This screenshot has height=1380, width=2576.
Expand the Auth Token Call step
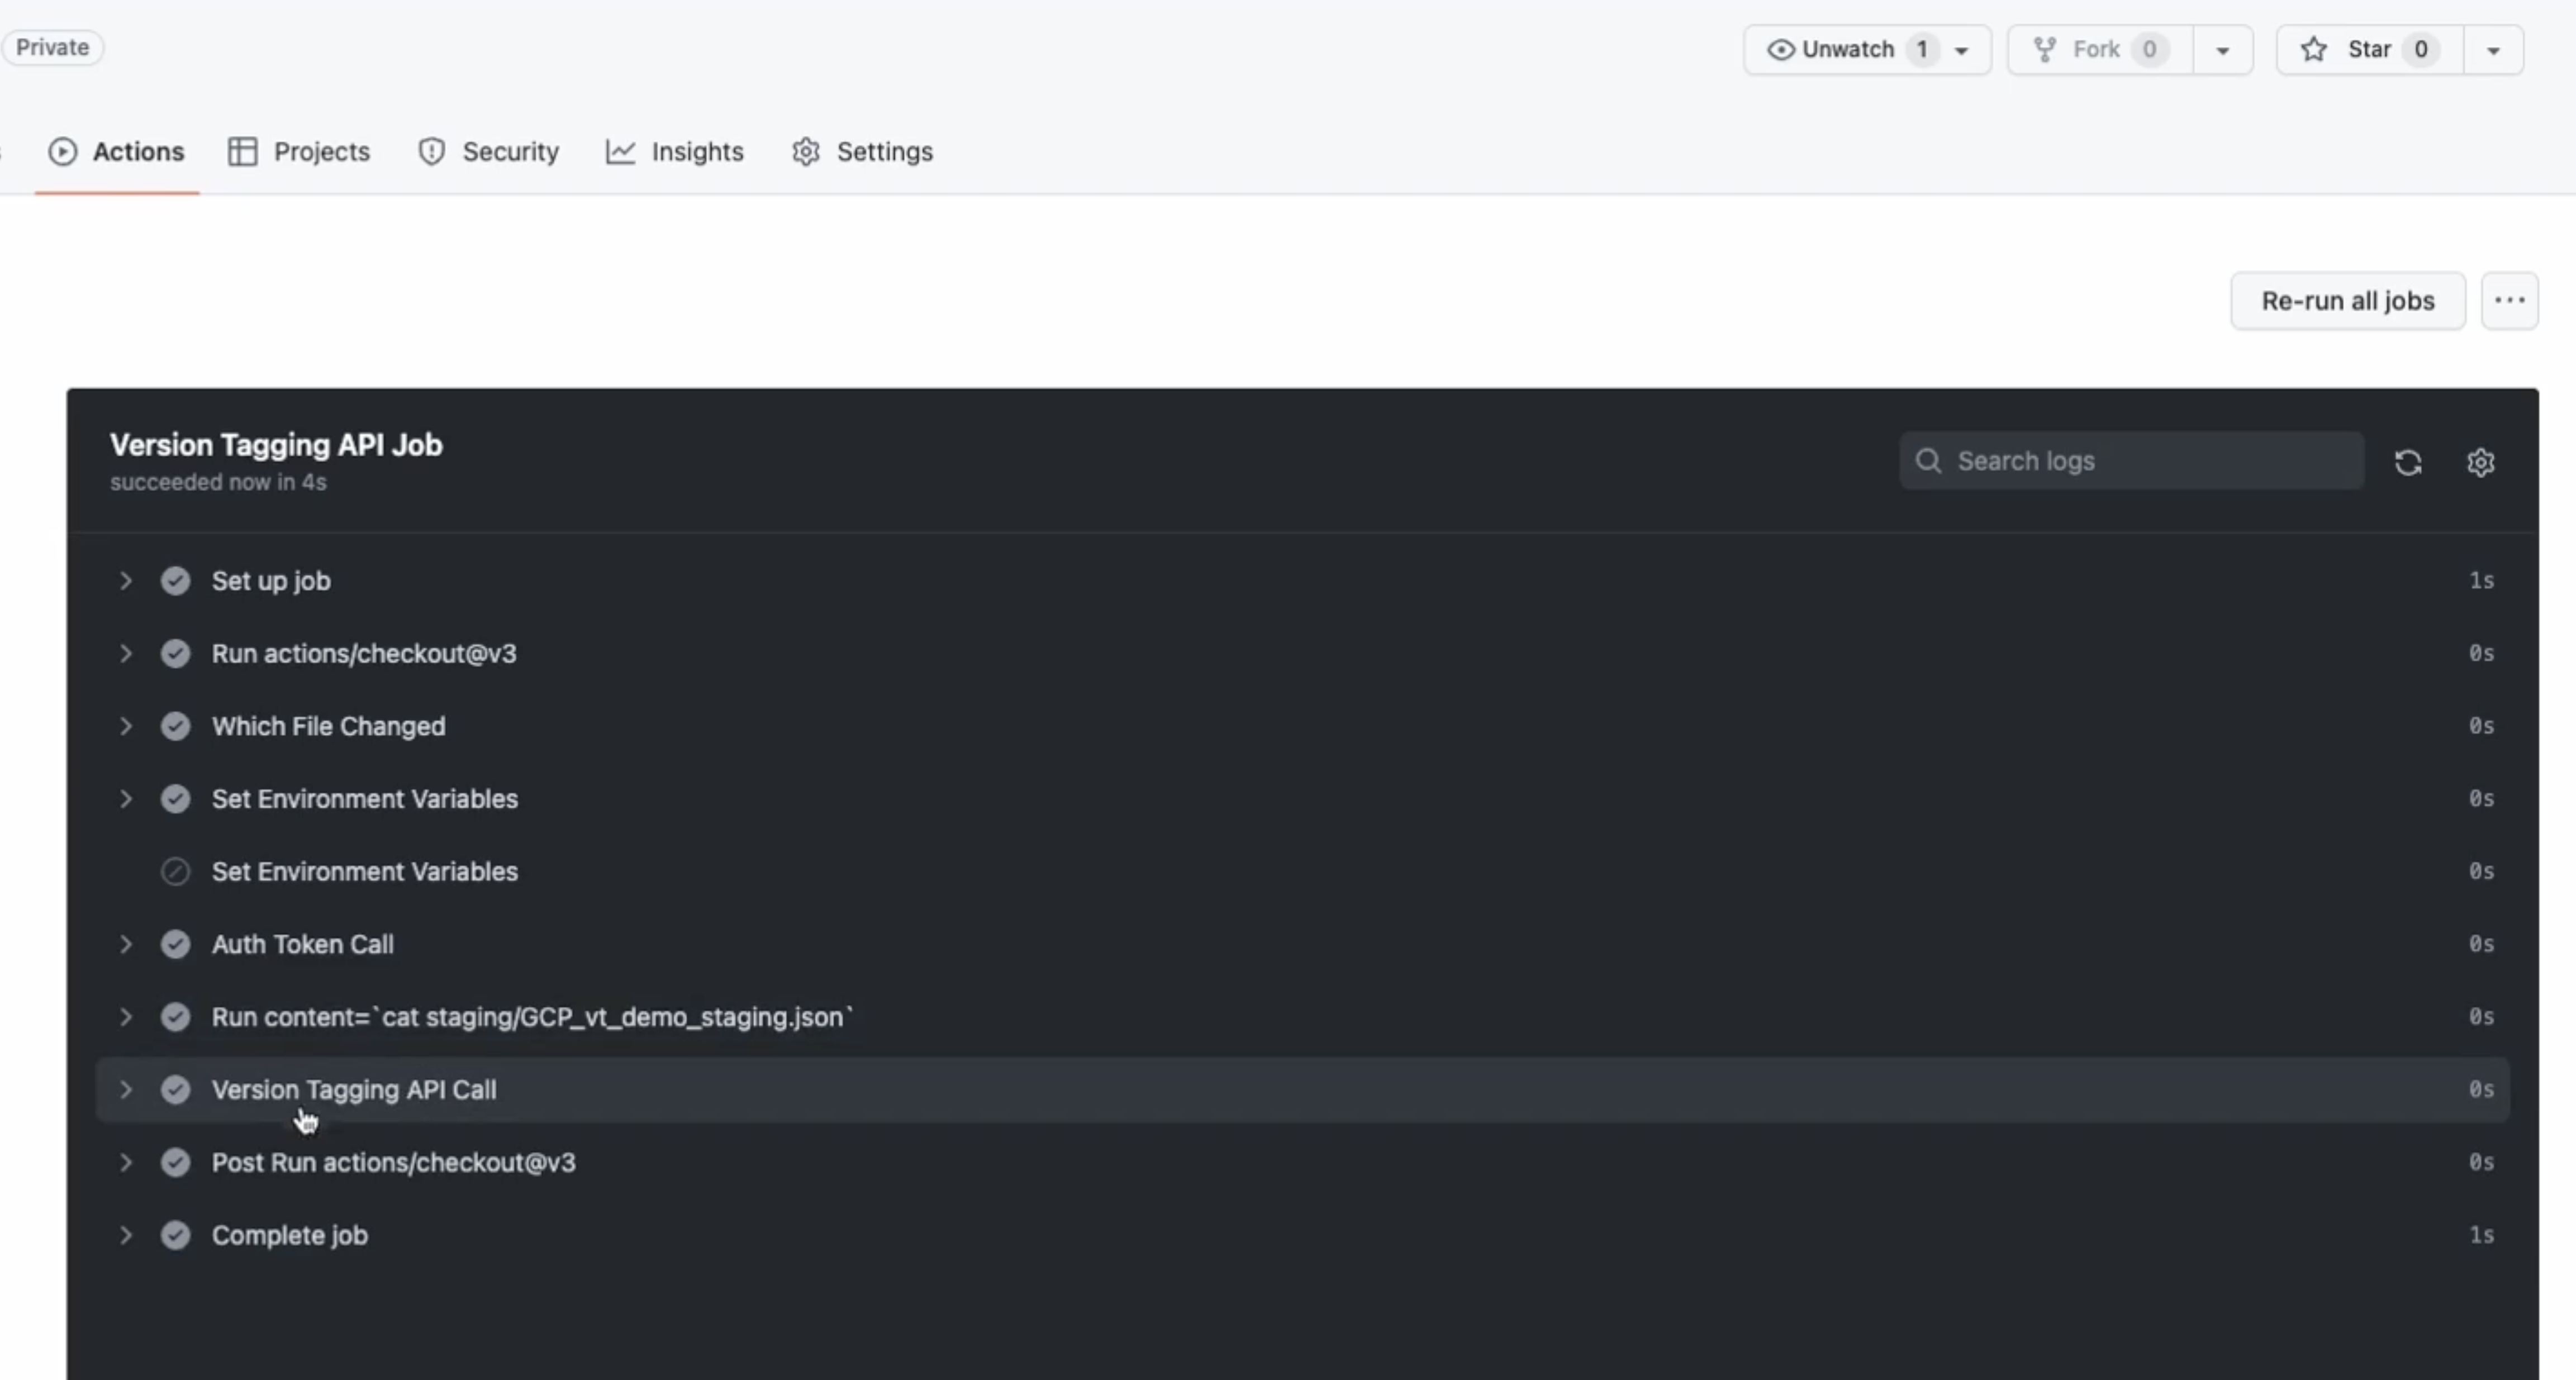(126, 944)
